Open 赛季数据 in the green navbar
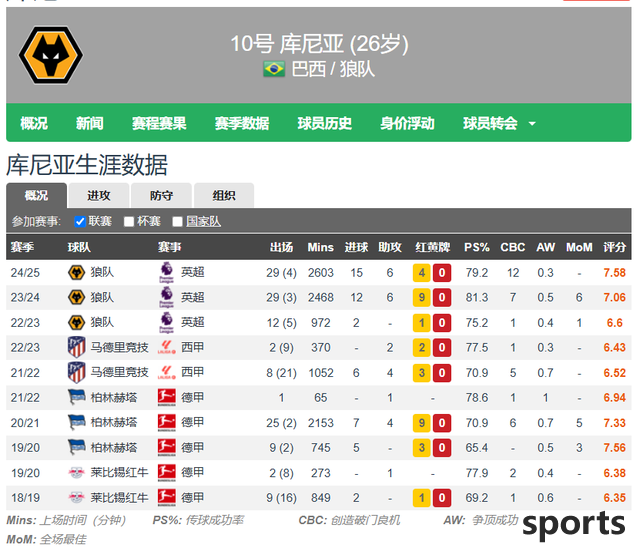 point(242,123)
